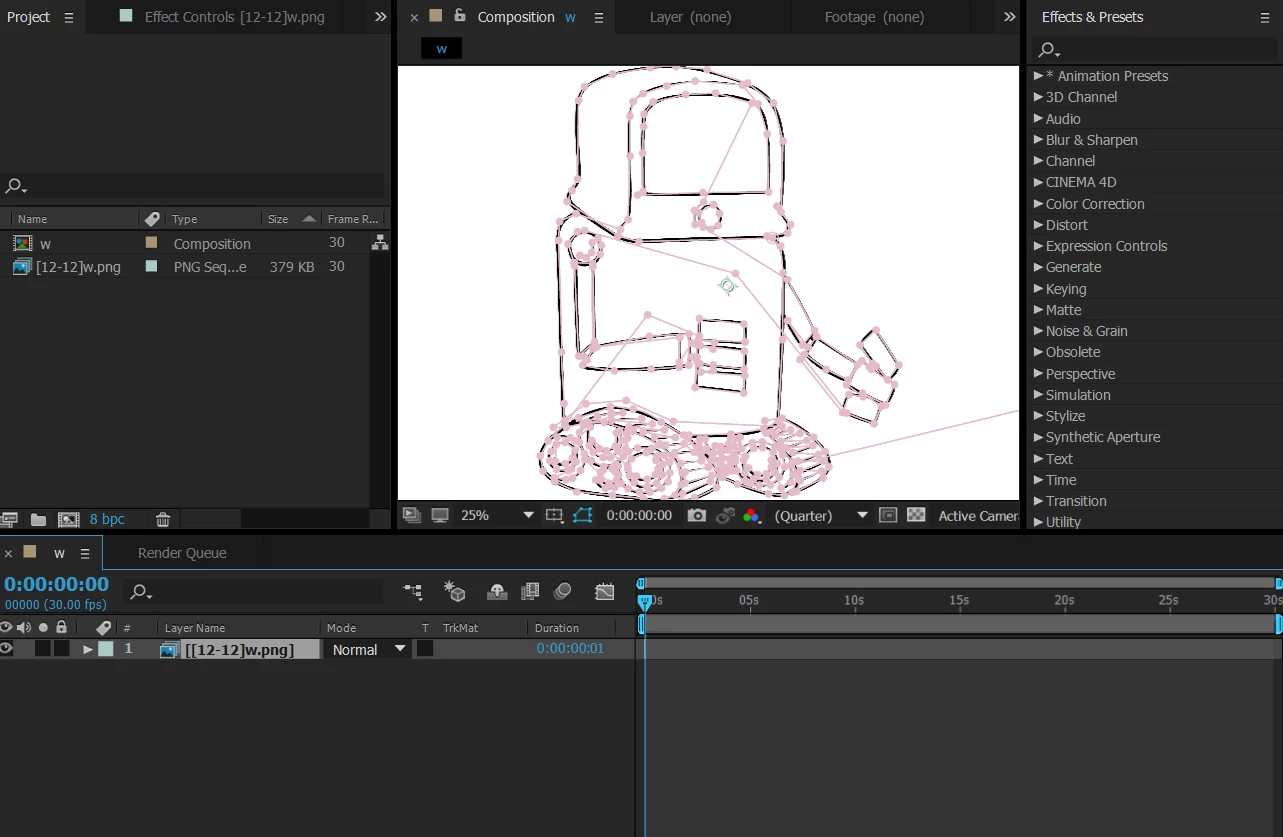This screenshot has width=1283, height=837.
Task: Open the Active Camera view dropdown
Action: pos(977,516)
